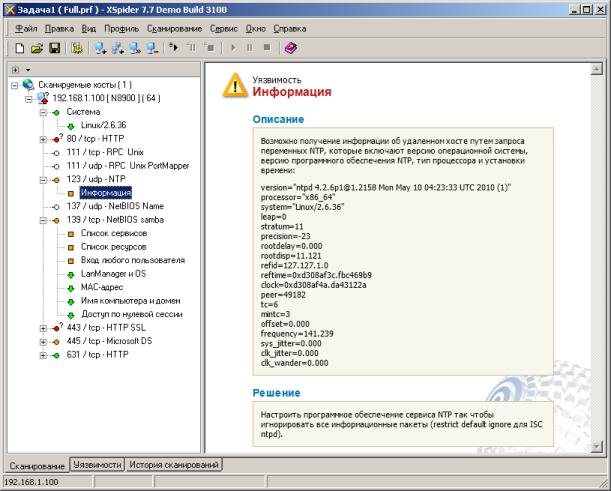
Task: Click the orange dot icon beside 123 / udp - NTP
Action: pos(57,180)
